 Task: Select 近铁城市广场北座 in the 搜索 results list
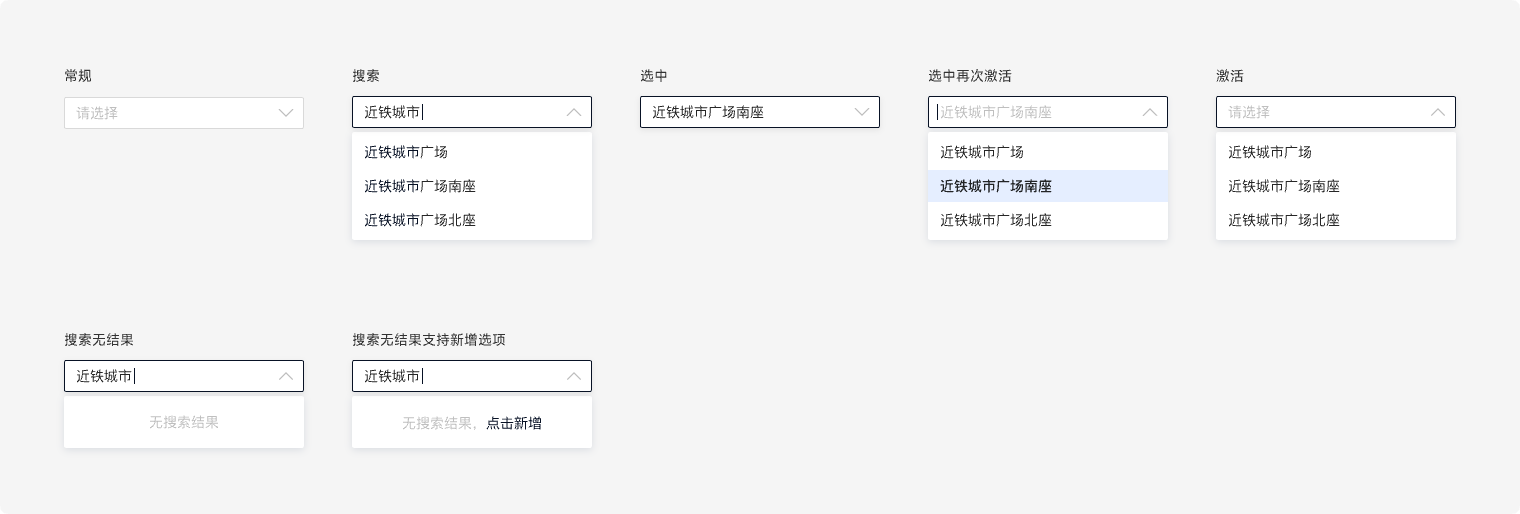(420, 220)
